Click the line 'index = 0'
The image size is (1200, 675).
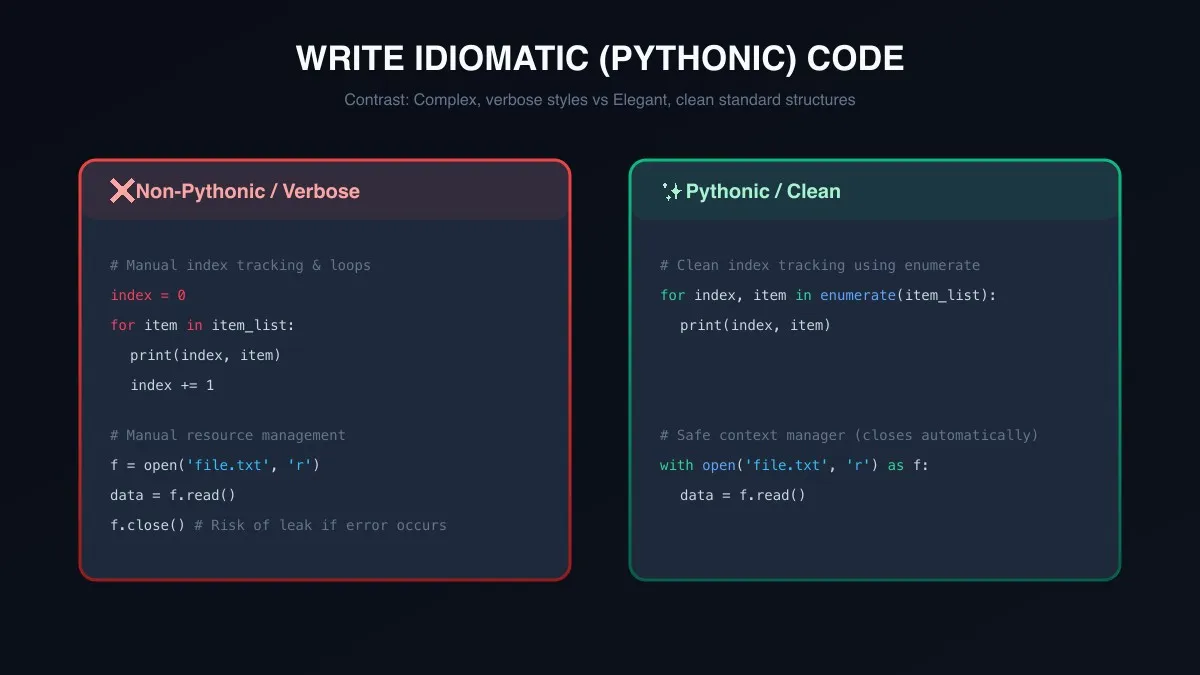pos(148,295)
